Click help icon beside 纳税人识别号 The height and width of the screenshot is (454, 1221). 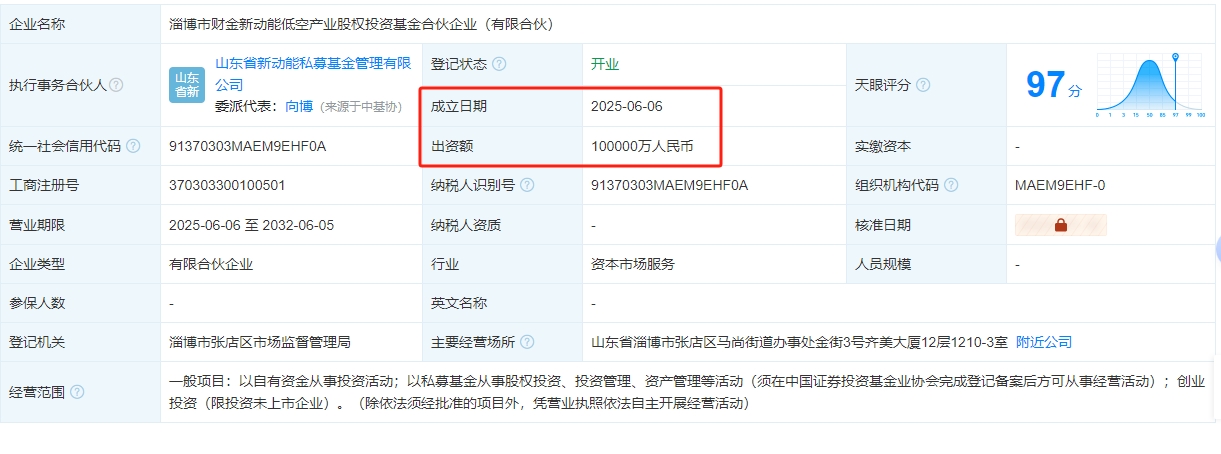[x=527, y=185]
